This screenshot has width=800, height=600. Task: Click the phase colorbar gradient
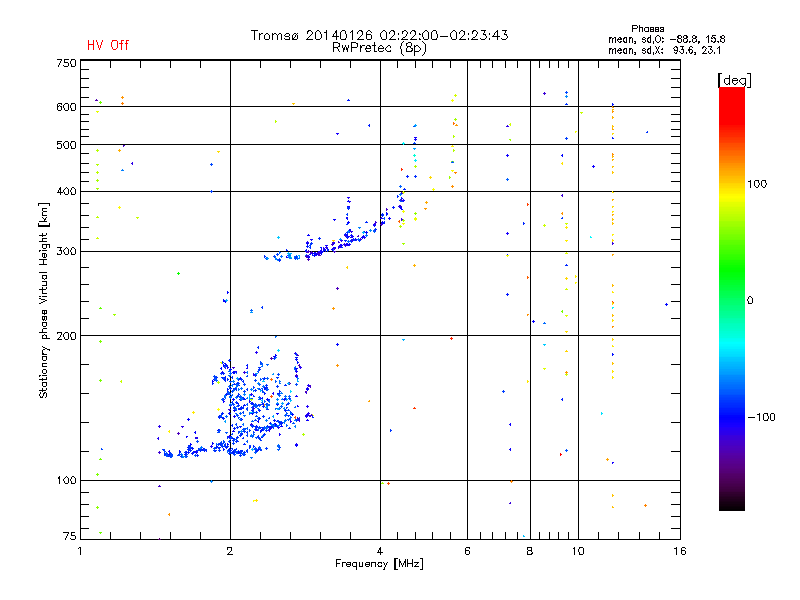pos(732,298)
